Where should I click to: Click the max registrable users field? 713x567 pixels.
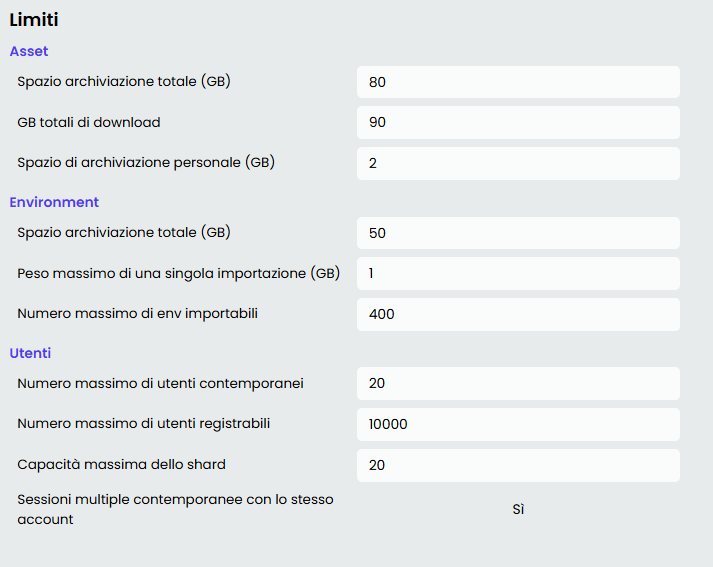(518, 424)
